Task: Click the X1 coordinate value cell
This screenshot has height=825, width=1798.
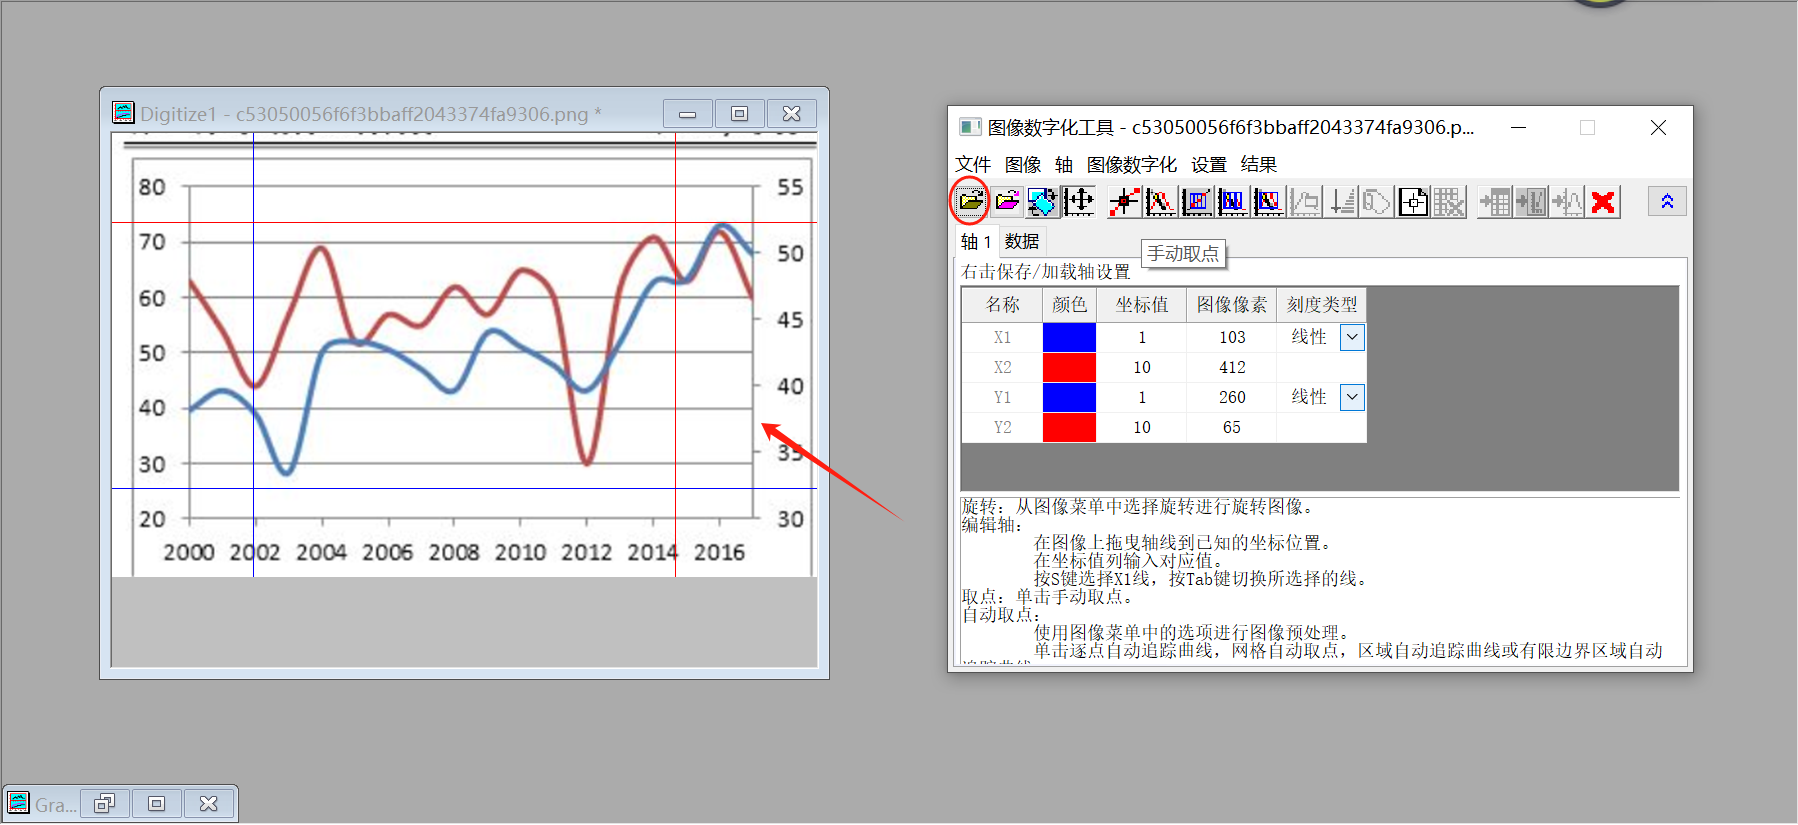Action: (1142, 337)
